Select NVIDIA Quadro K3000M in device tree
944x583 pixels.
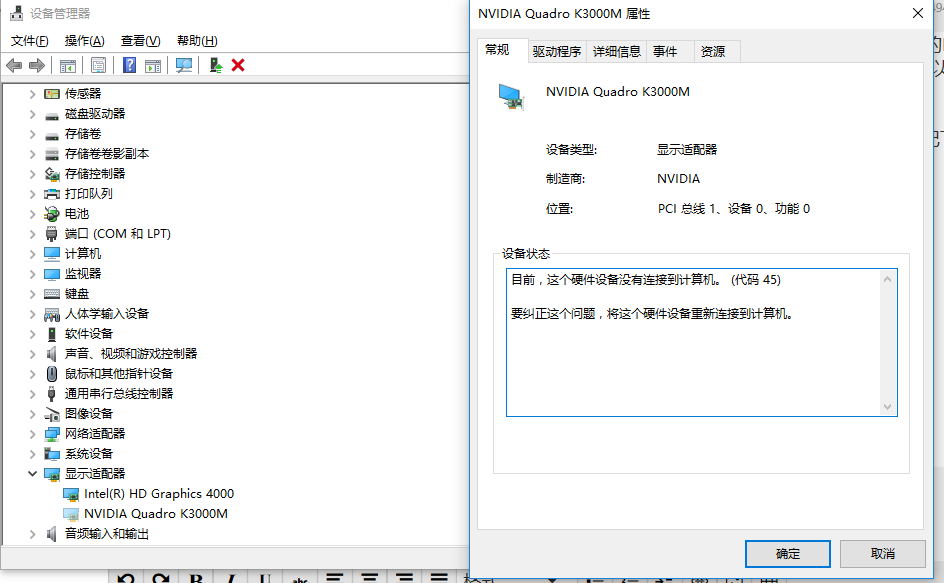[156, 514]
